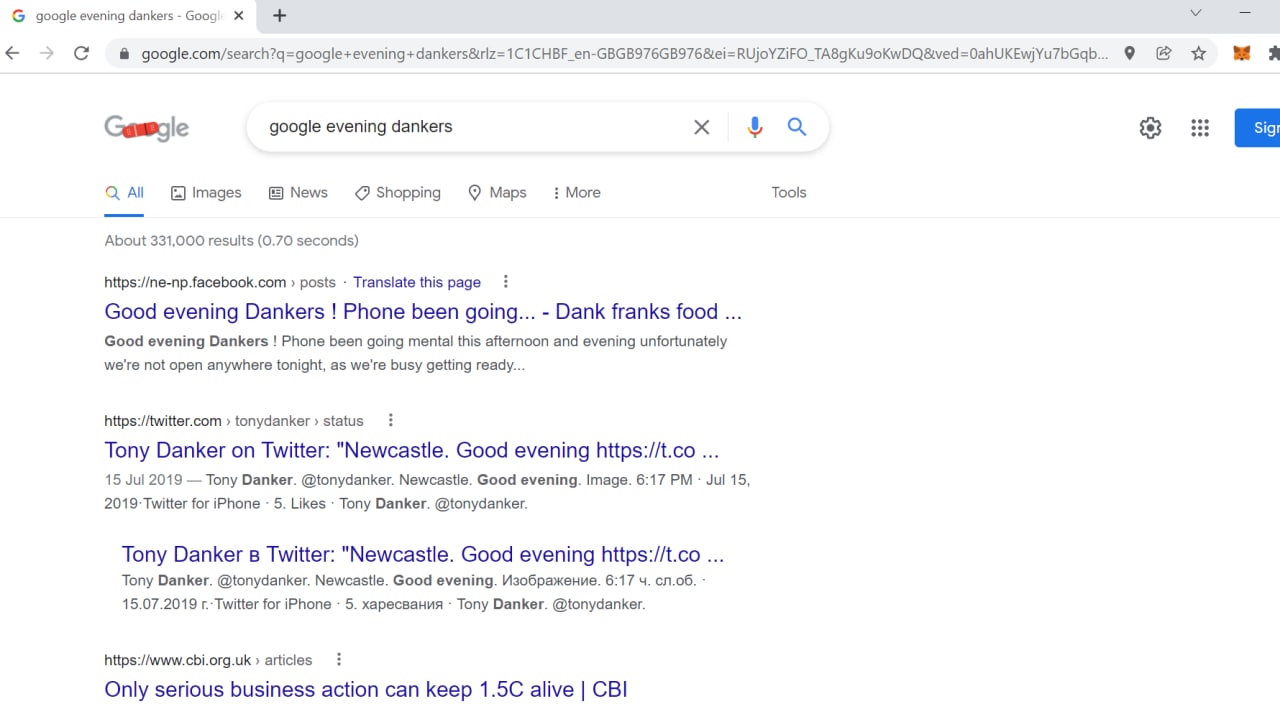Open the tab search chevron
This screenshot has height=709, width=1280.
[x=1196, y=13]
